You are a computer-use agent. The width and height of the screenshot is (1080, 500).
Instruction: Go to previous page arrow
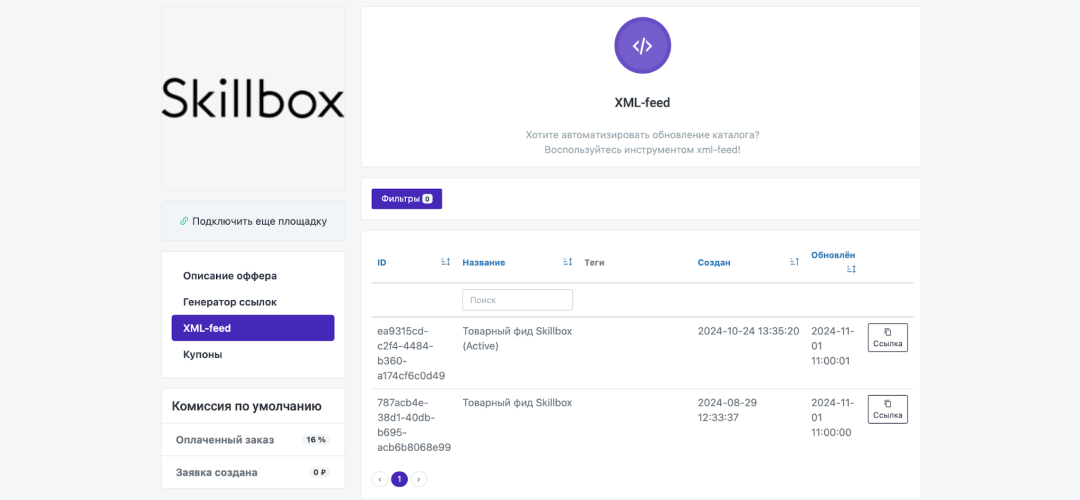tap(380, 479)
